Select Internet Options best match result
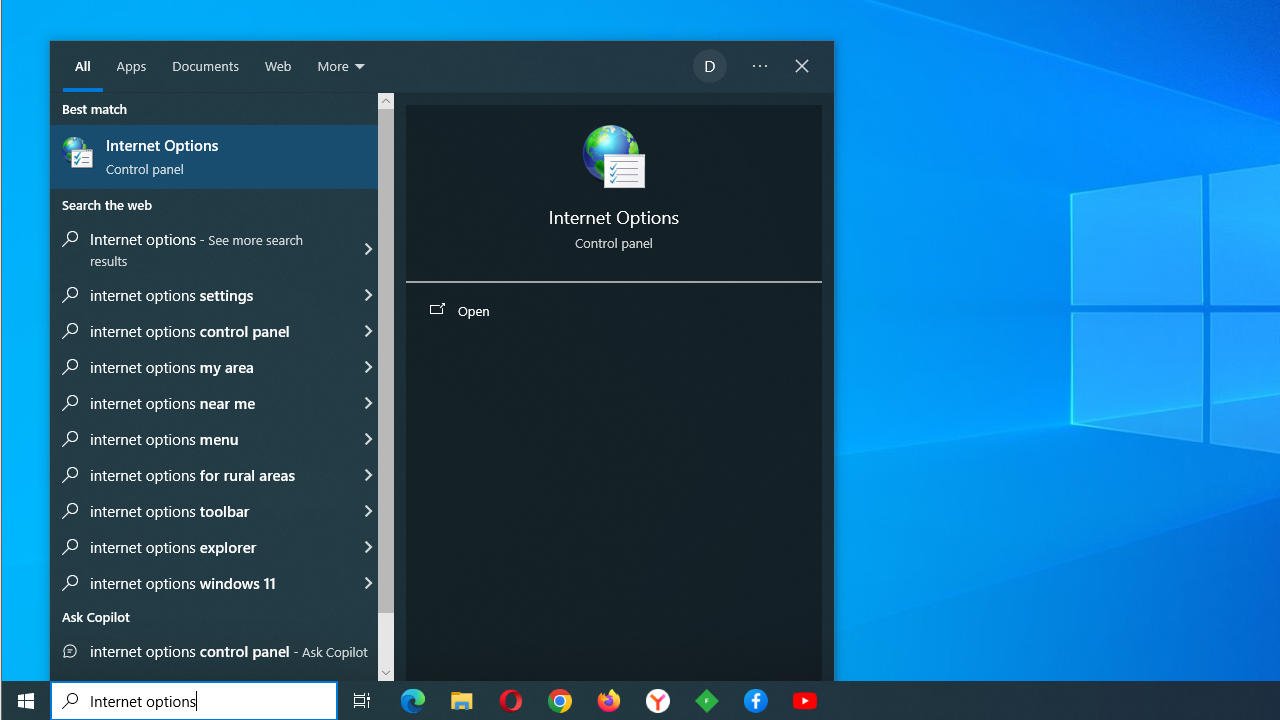This screenshot has width=1280, height=720. tap(214, 157)
